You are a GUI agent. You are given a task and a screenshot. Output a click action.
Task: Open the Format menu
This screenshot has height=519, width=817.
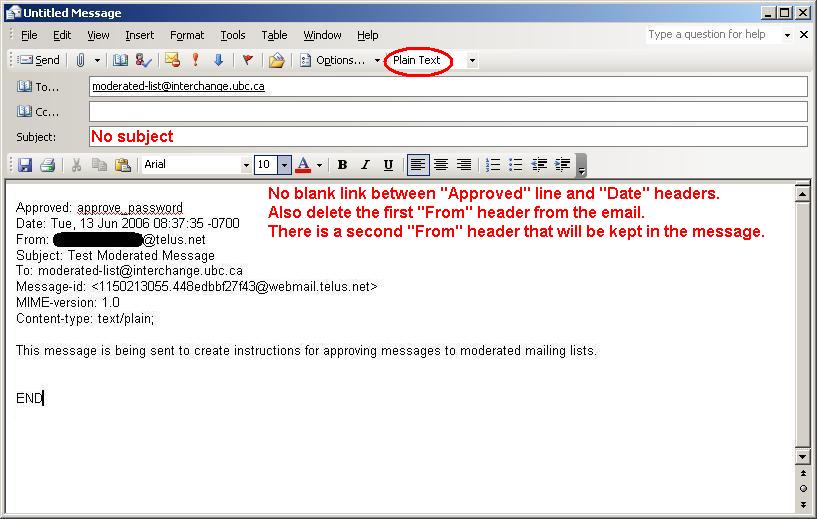(x=187, y=35)
